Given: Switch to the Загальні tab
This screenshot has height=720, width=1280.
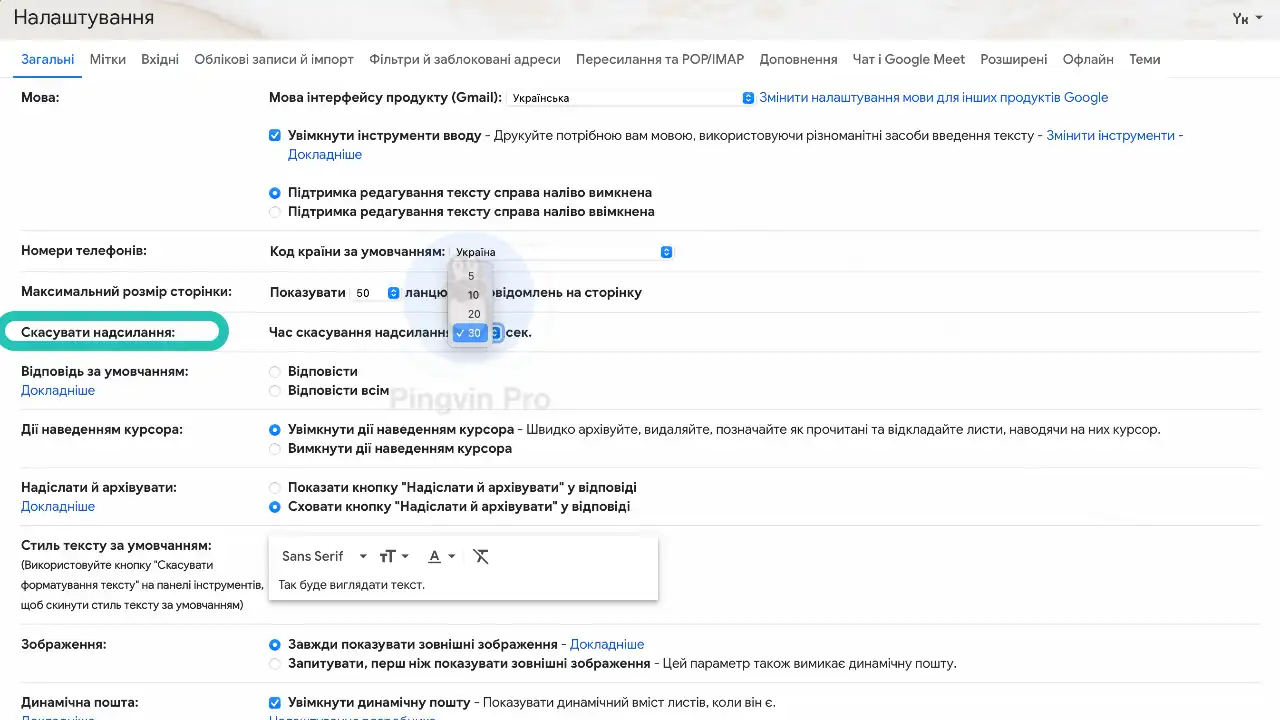Looking at the screenshot, I should coord(48,59).
